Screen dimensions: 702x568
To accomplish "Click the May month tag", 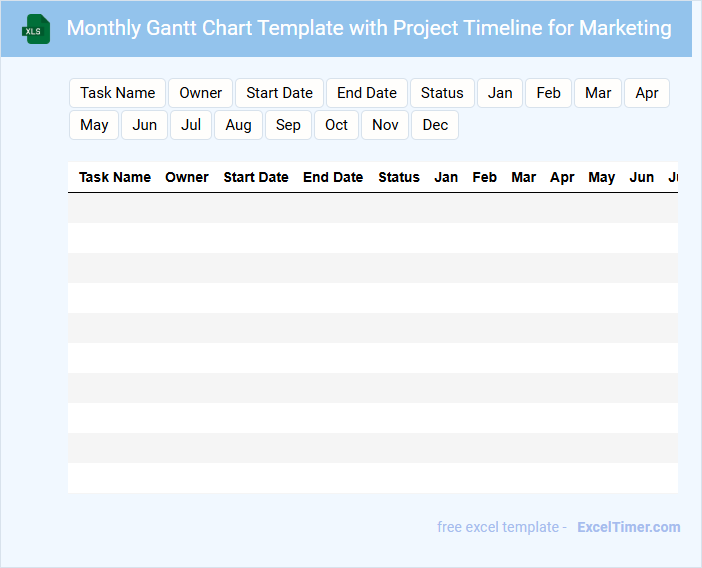I will click(94, 125).
